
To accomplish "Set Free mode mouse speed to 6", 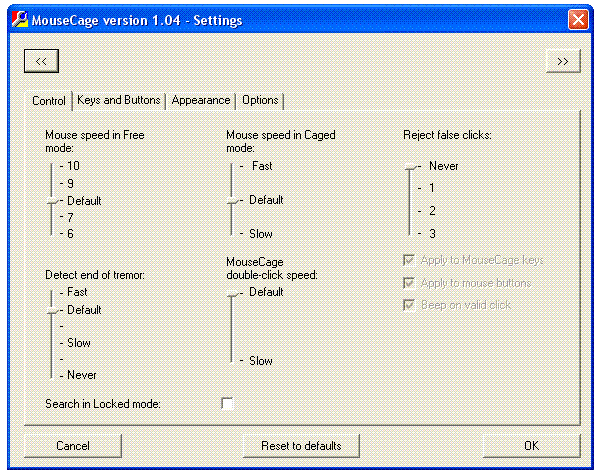I will tap(70, 233).
